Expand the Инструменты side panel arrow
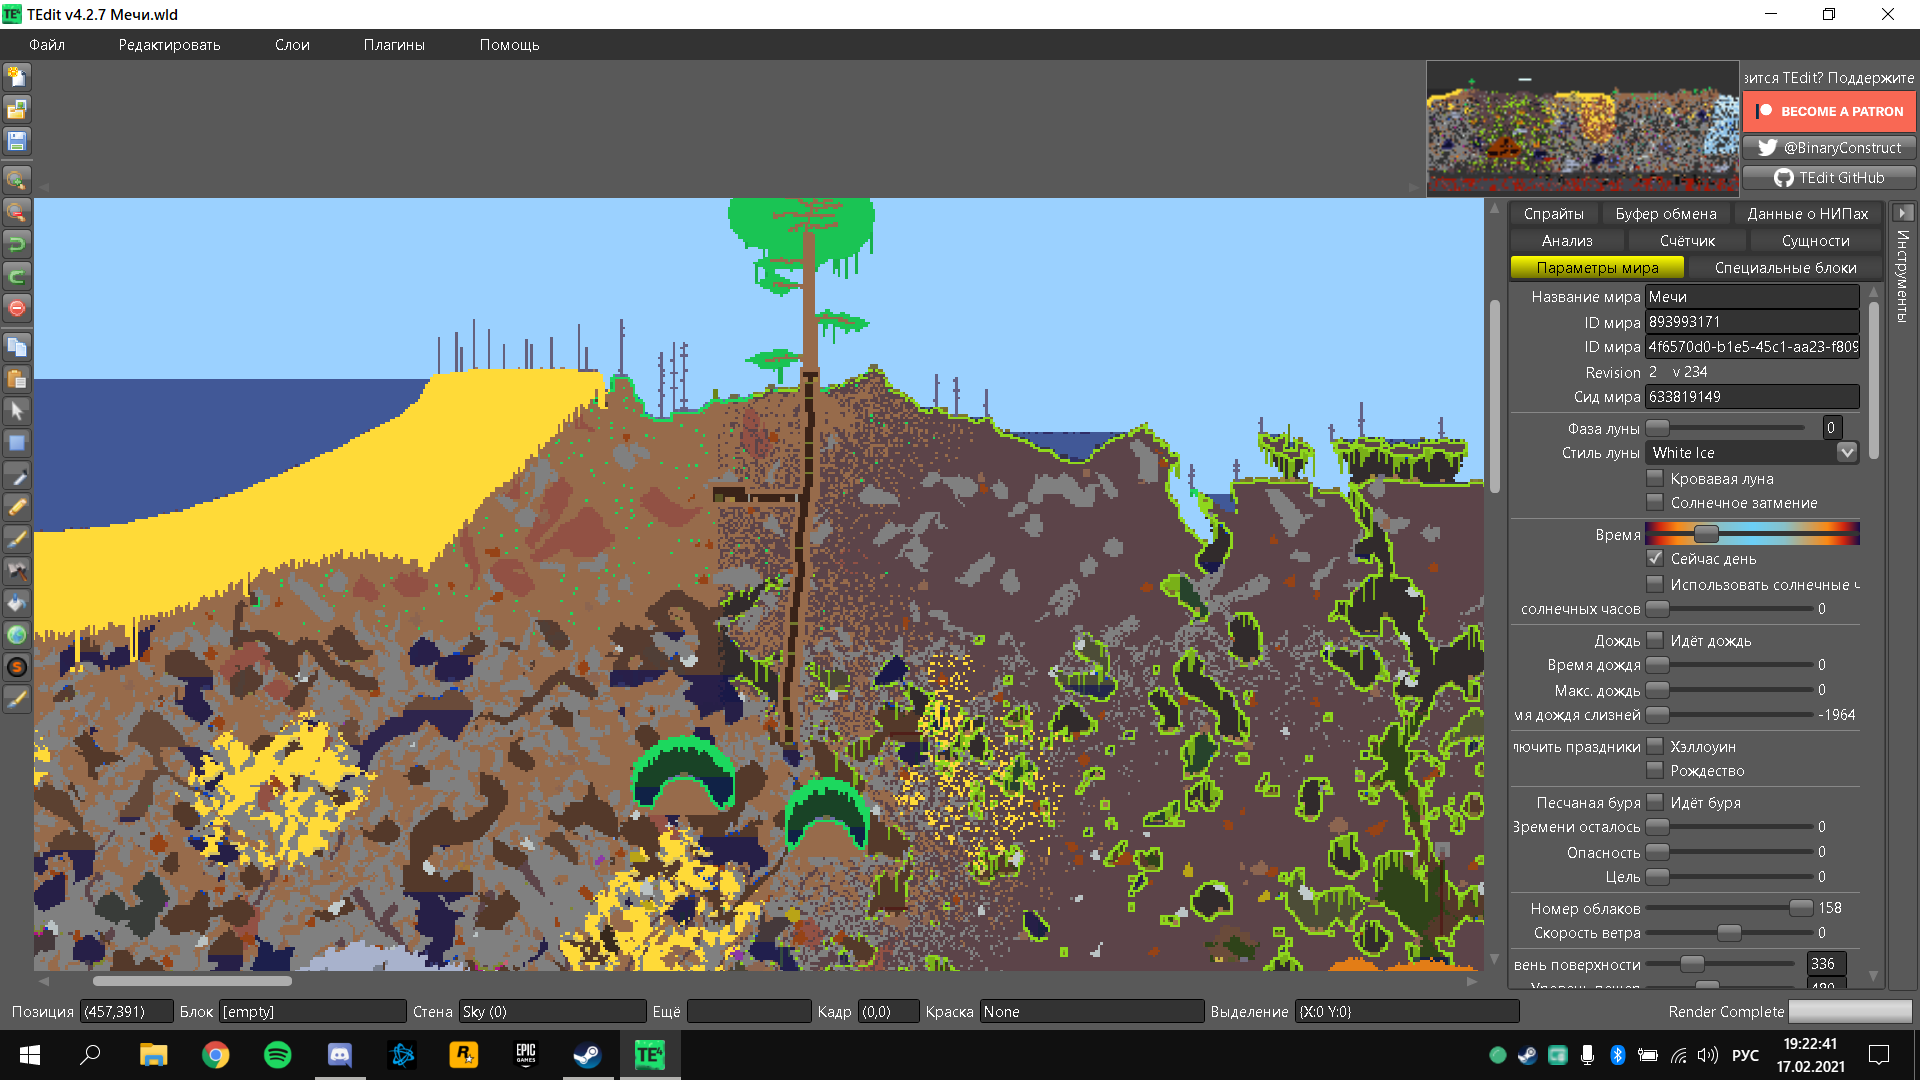This screenshot has width=1920, height=1080. pos(1903,213)
